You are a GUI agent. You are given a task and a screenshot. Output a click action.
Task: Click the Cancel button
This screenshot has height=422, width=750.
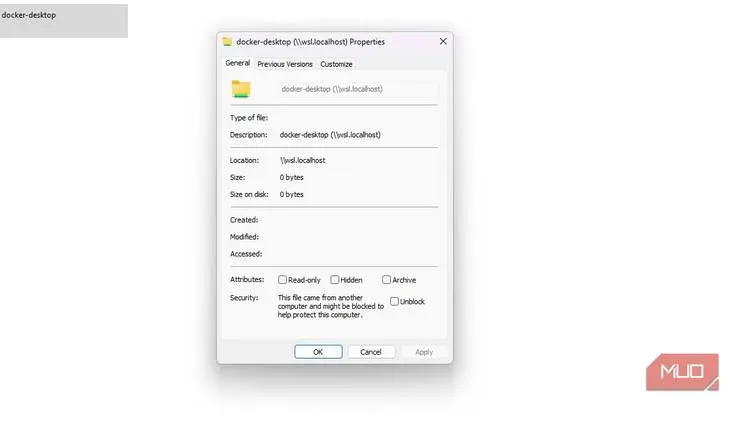tap(371, 352)
